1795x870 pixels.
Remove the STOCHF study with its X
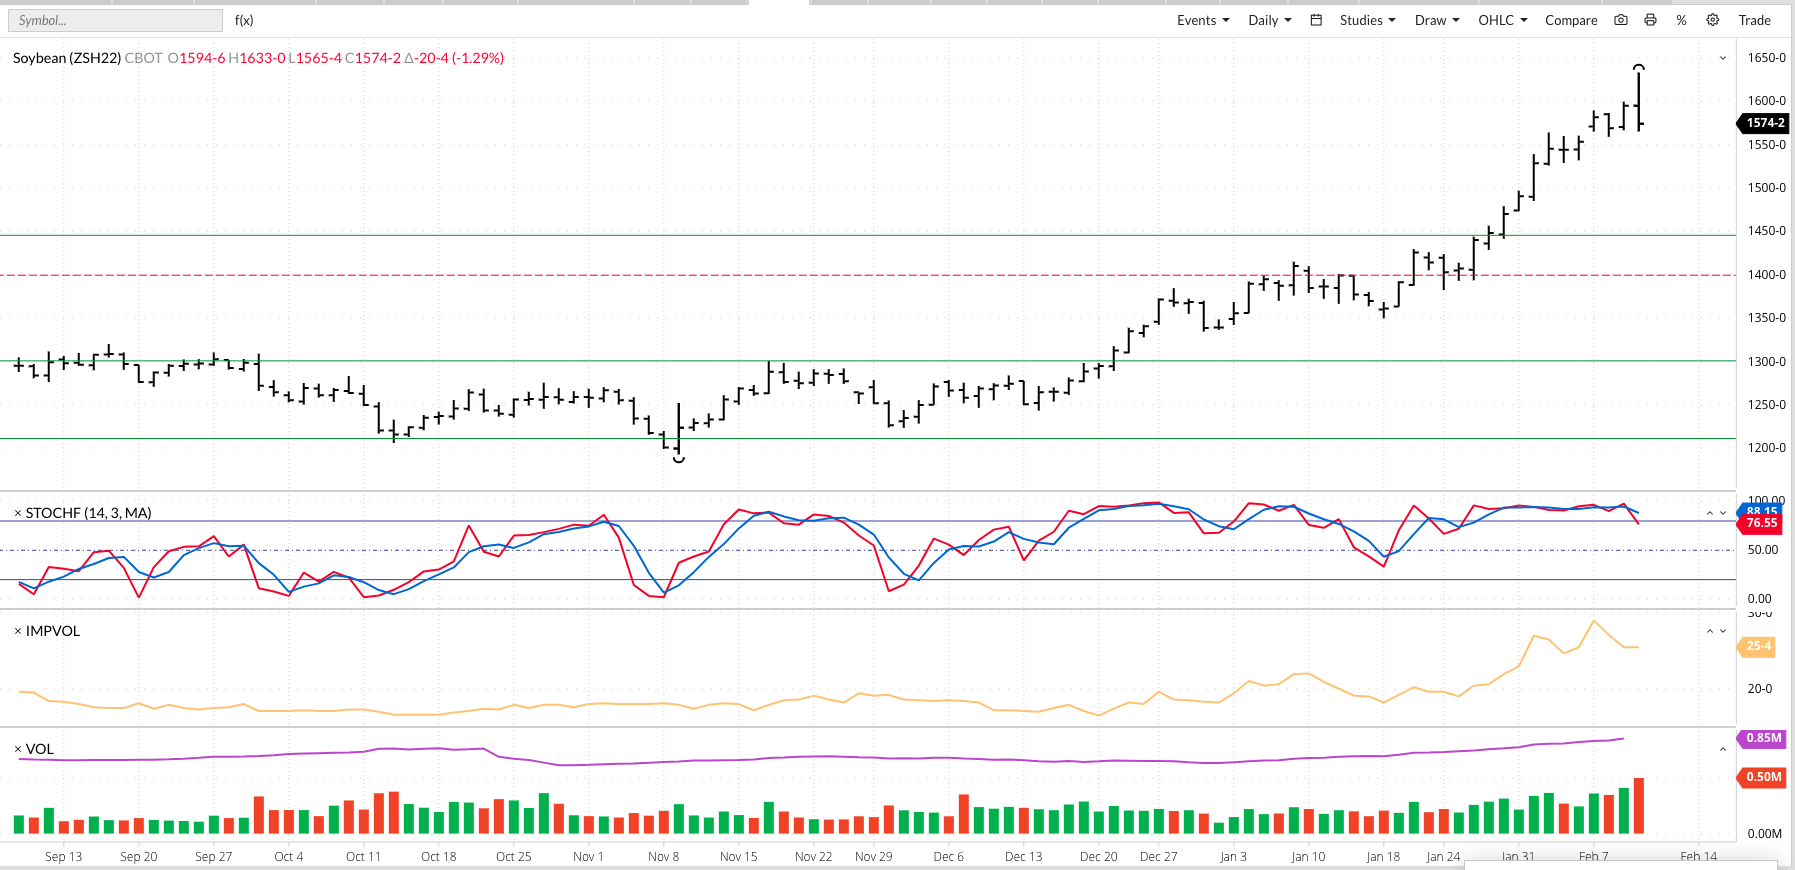tap(18, 513)
